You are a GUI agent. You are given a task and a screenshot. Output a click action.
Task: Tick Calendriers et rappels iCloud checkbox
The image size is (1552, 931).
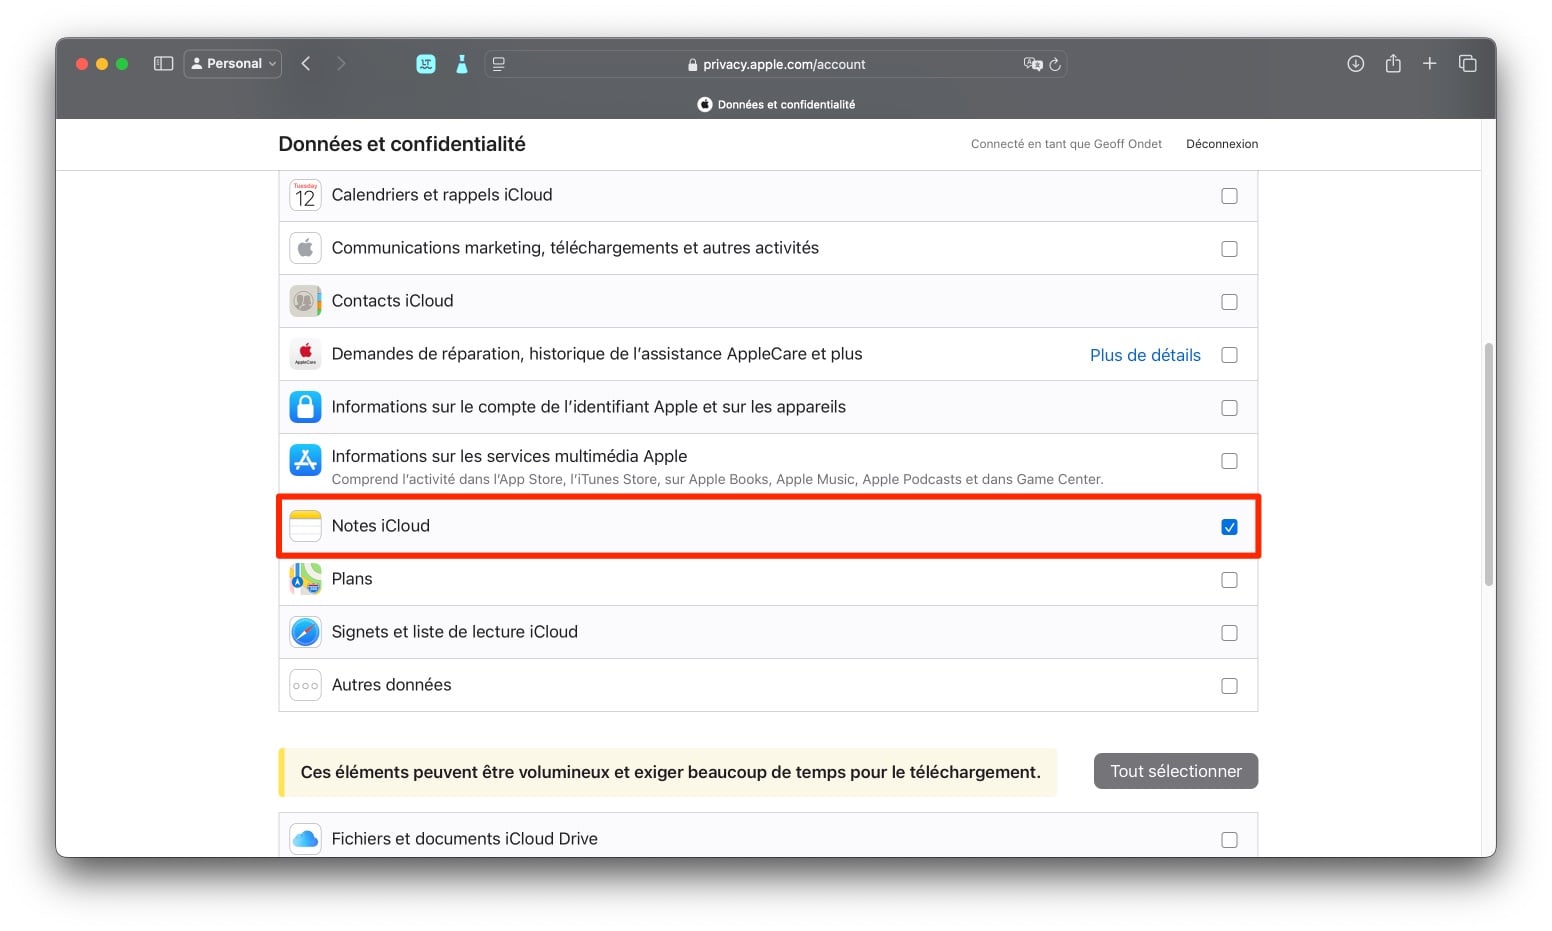pos(1229,196)
